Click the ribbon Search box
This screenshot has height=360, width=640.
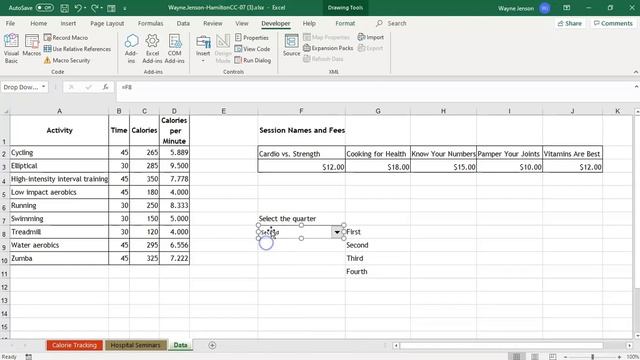click(391, 23)
